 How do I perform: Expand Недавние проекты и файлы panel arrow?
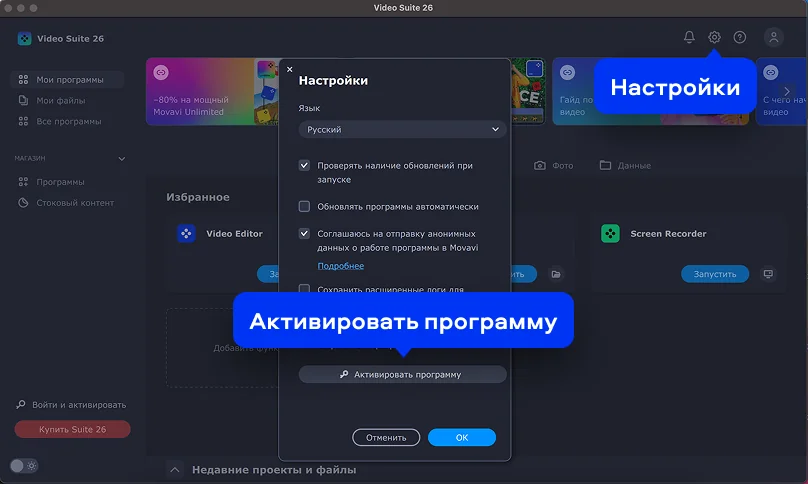(x=175, y=470)
